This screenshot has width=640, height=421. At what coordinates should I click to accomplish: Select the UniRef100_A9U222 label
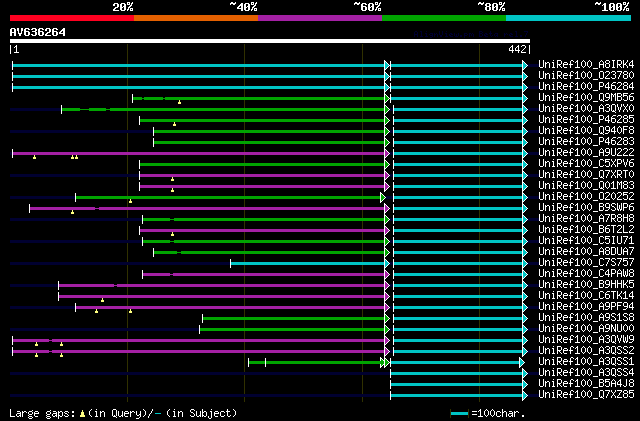tap(586, 153)
